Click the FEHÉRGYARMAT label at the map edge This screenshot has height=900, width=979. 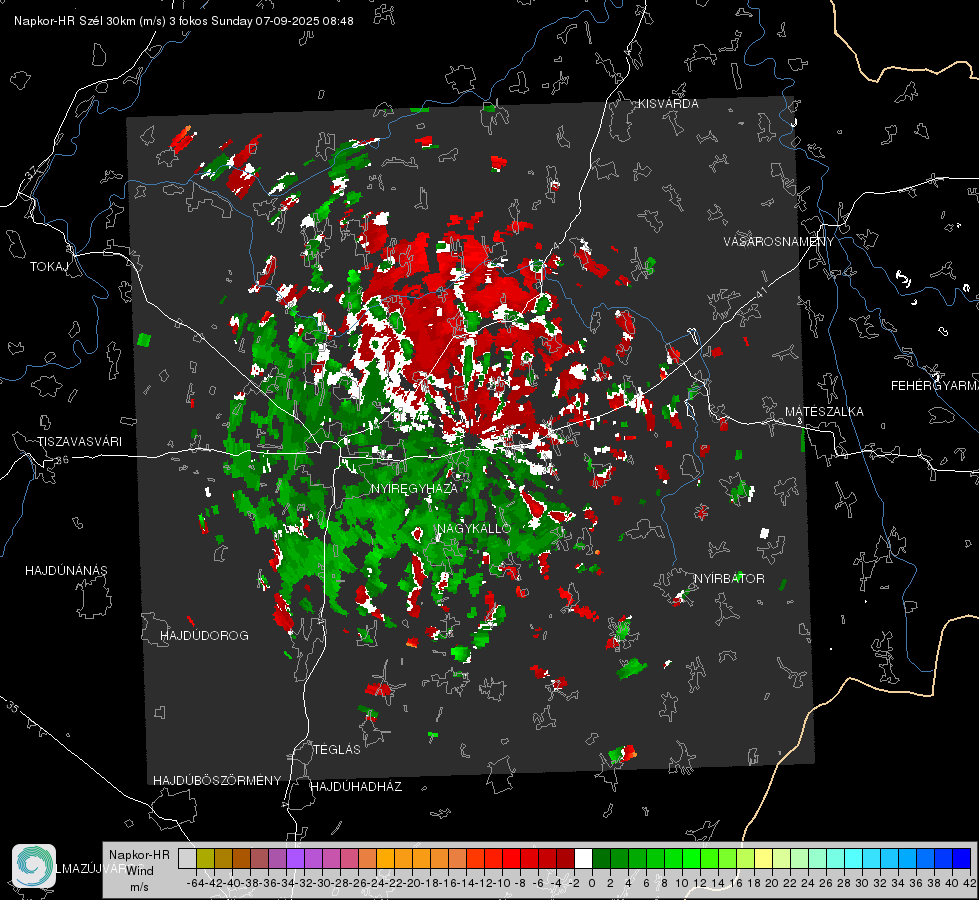pyautogui.click(x=935, y=386)
